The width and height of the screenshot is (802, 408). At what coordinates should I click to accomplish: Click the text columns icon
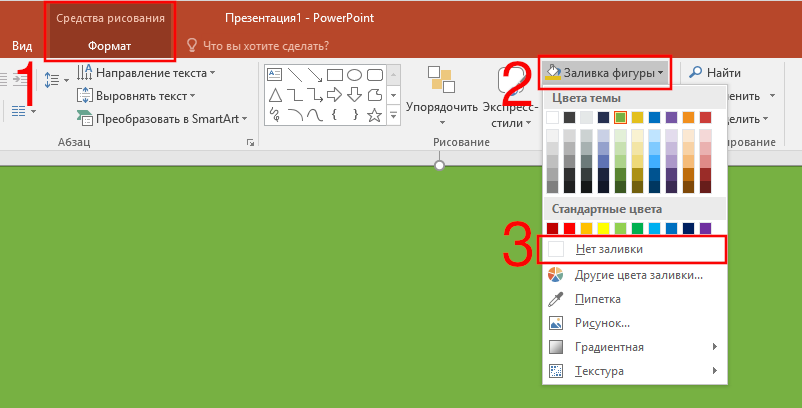(x=19, y=110)
